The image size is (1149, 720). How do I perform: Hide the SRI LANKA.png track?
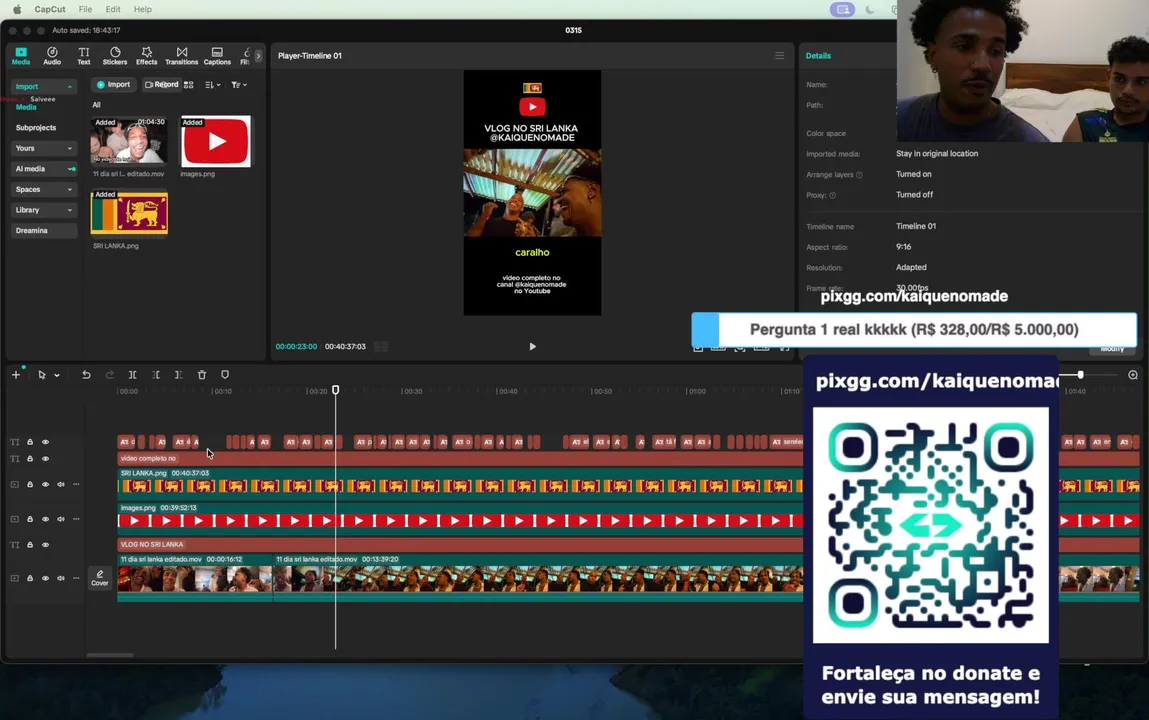(45, 484)
